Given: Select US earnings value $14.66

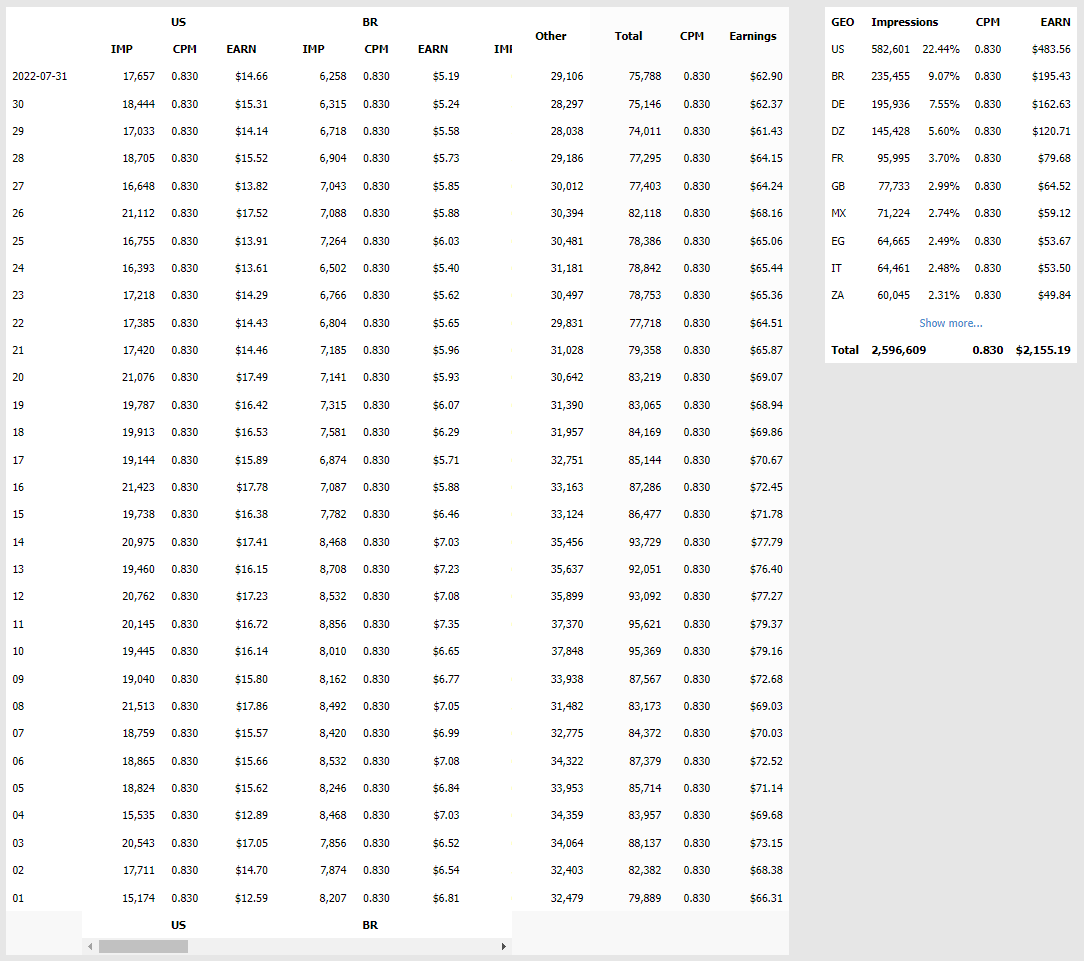Looking at the screenshot, I should (251, 76).
